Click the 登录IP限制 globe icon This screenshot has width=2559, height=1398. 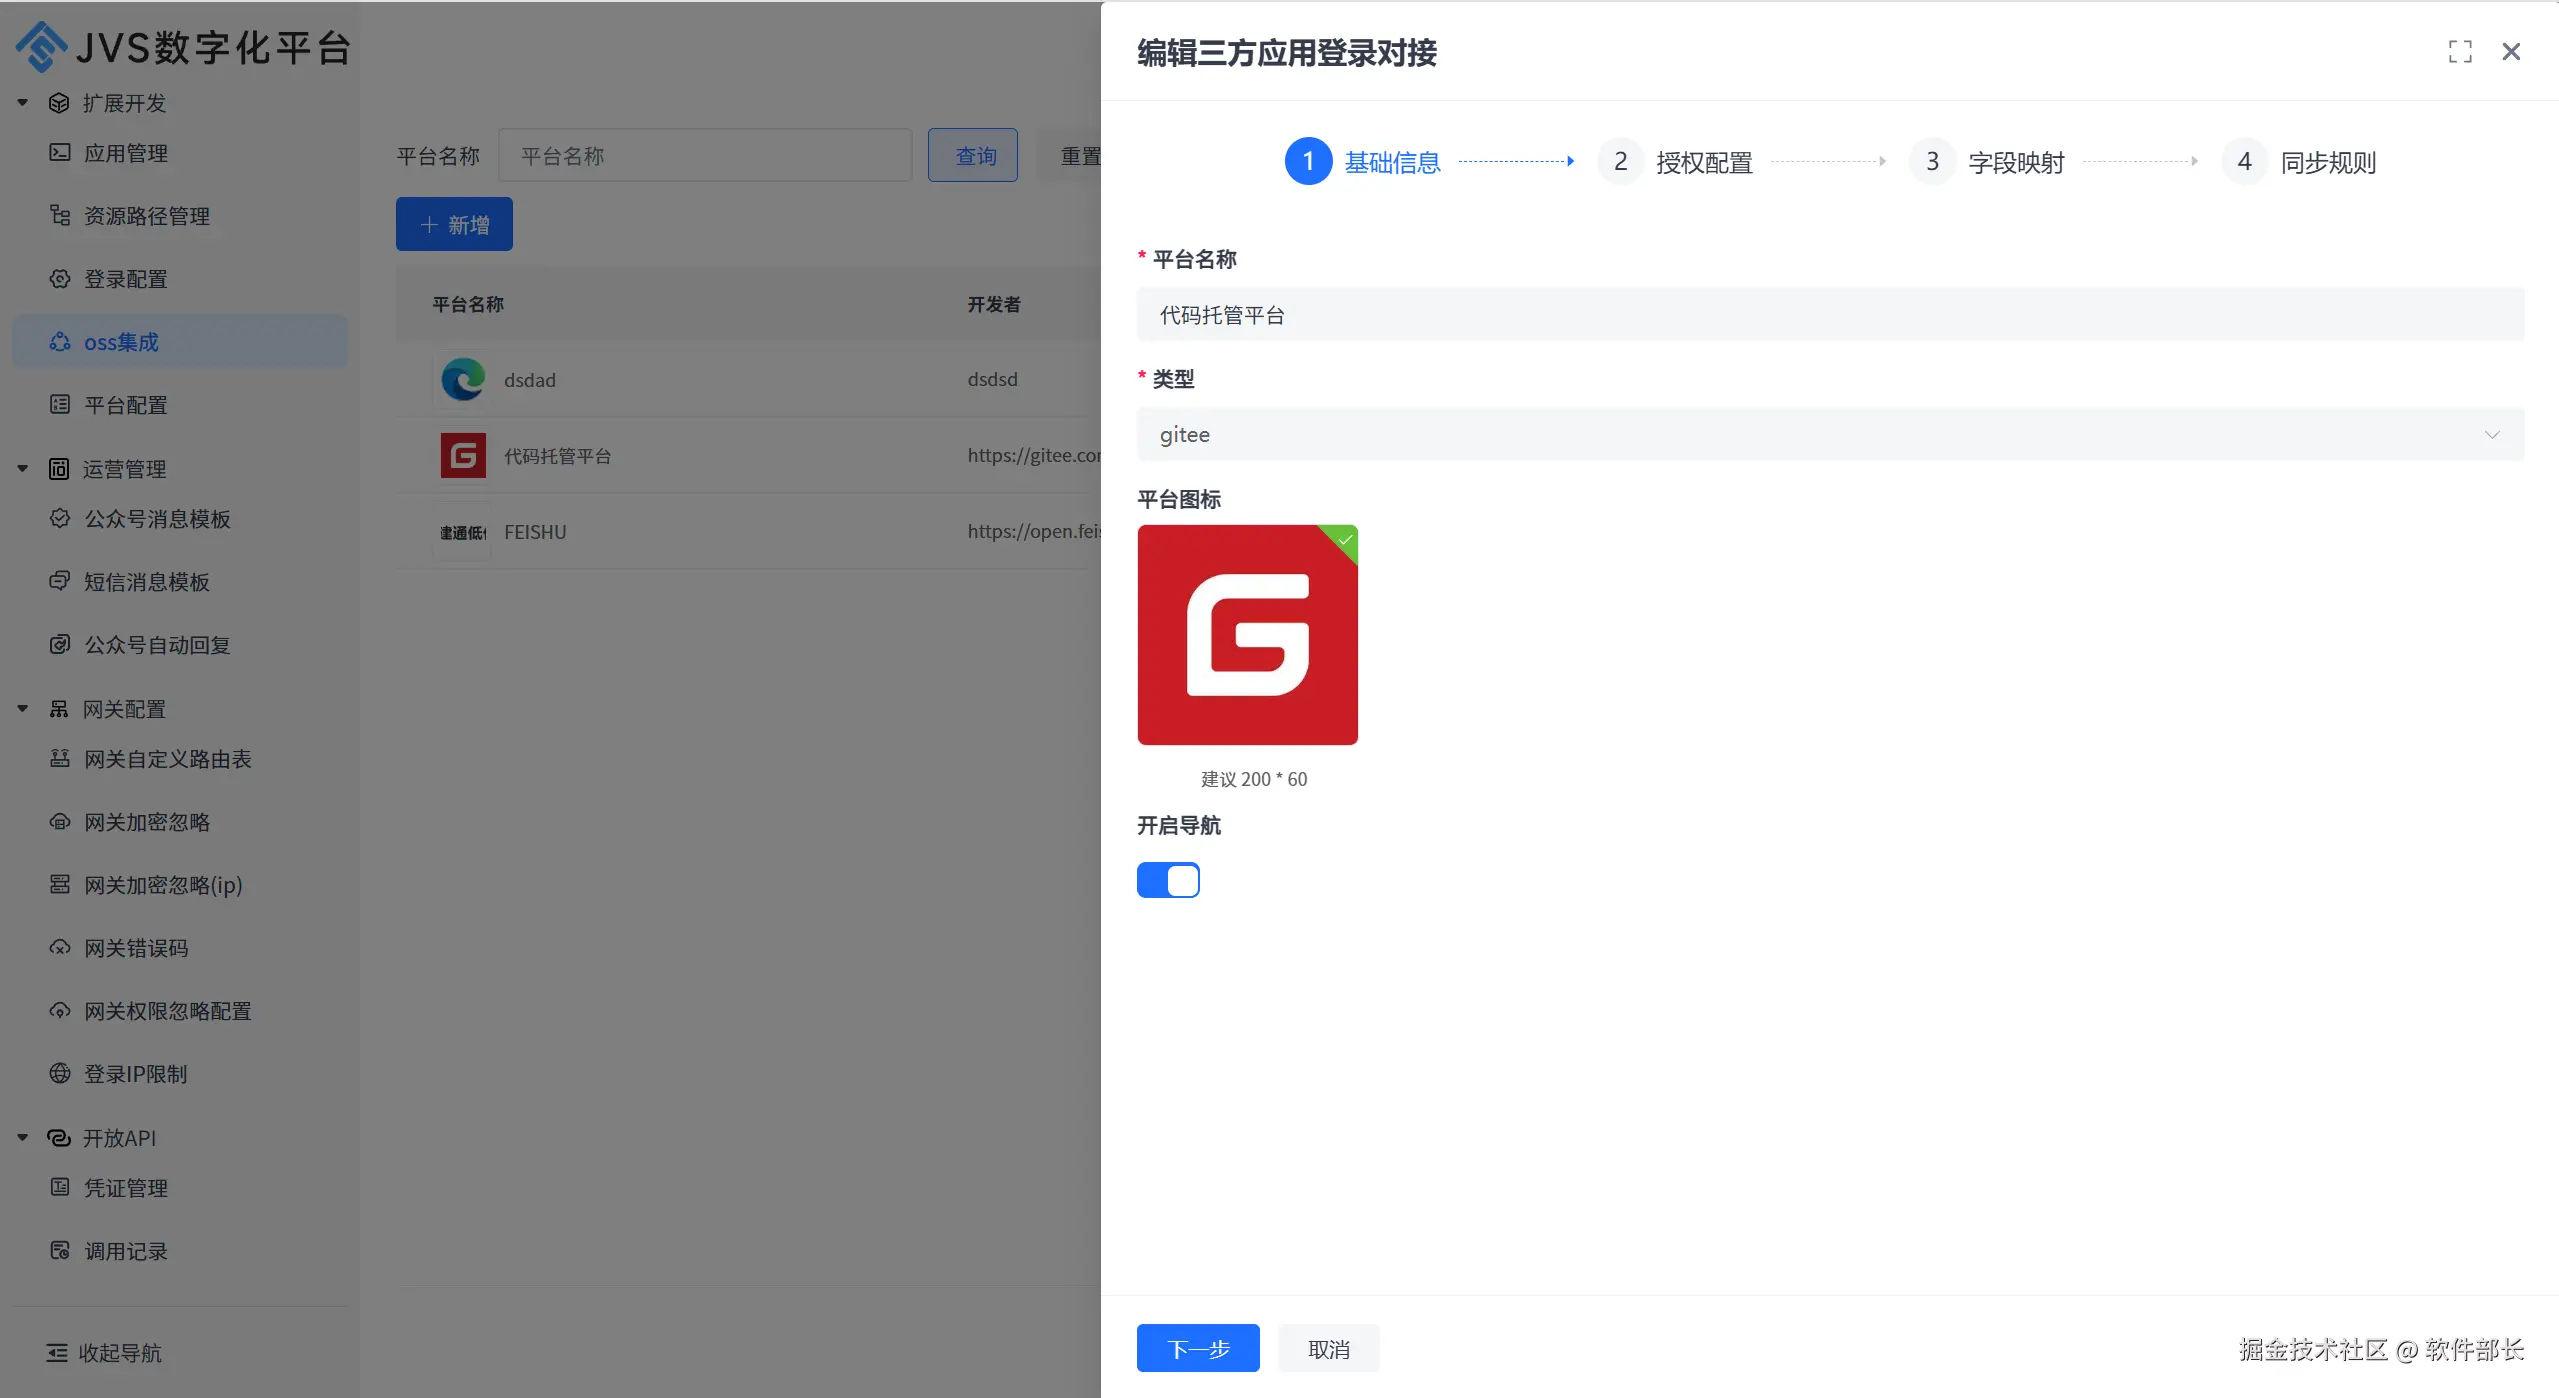tap(60, 1074)
